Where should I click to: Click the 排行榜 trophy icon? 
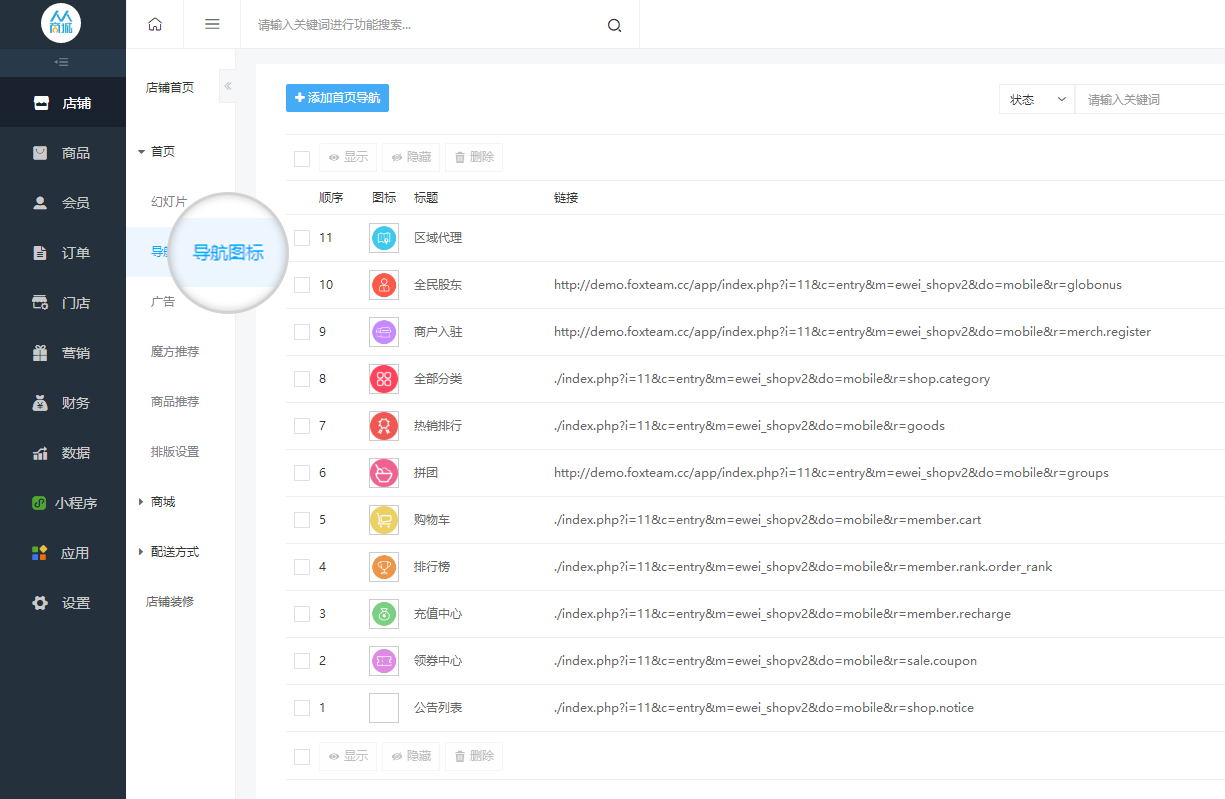[384, 567]
